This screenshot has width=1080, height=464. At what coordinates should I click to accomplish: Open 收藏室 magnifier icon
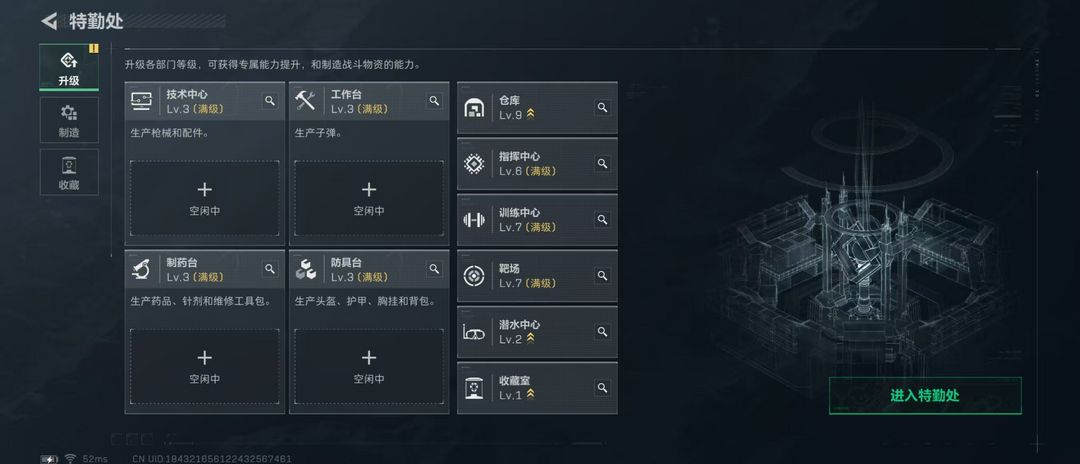point(602,387)
